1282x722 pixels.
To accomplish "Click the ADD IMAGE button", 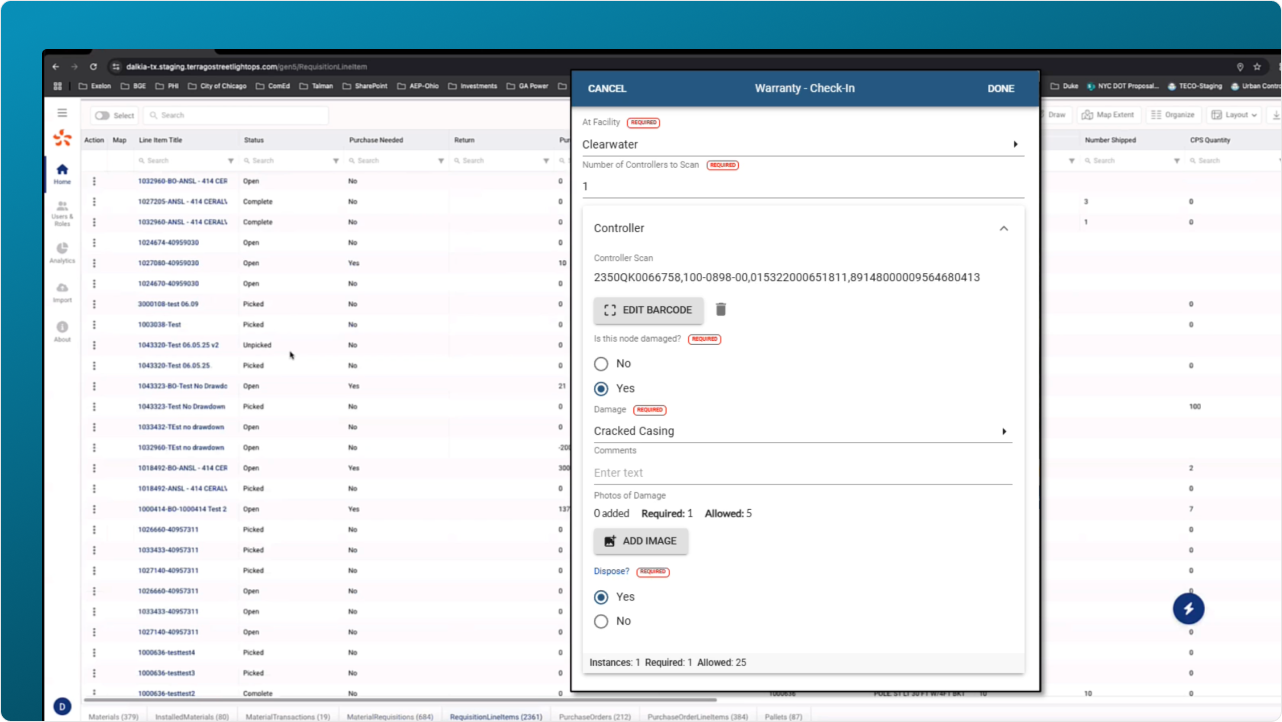I will [x=641, y=541].
